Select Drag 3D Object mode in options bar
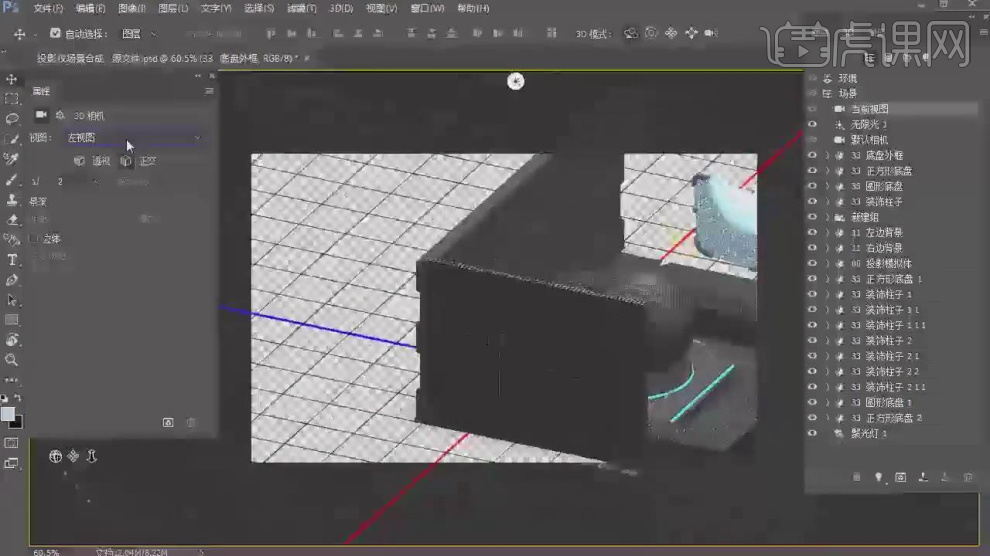Viewport: 990px width, 556px height. point(671,33)
